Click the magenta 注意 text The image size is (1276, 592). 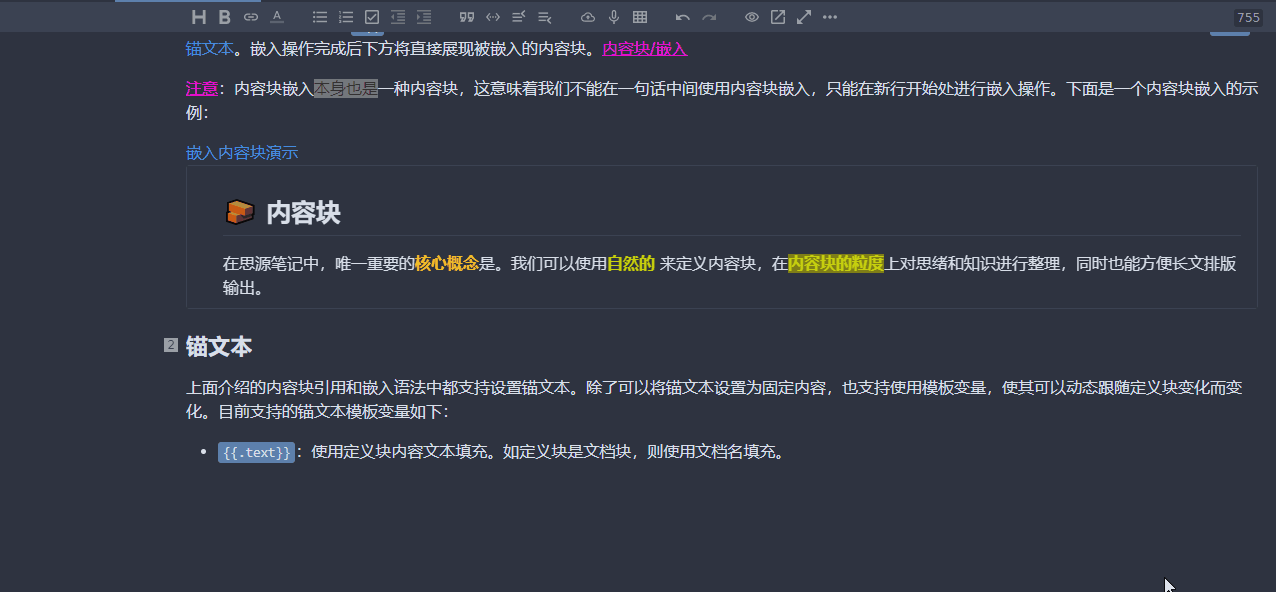tap(202, 89)
